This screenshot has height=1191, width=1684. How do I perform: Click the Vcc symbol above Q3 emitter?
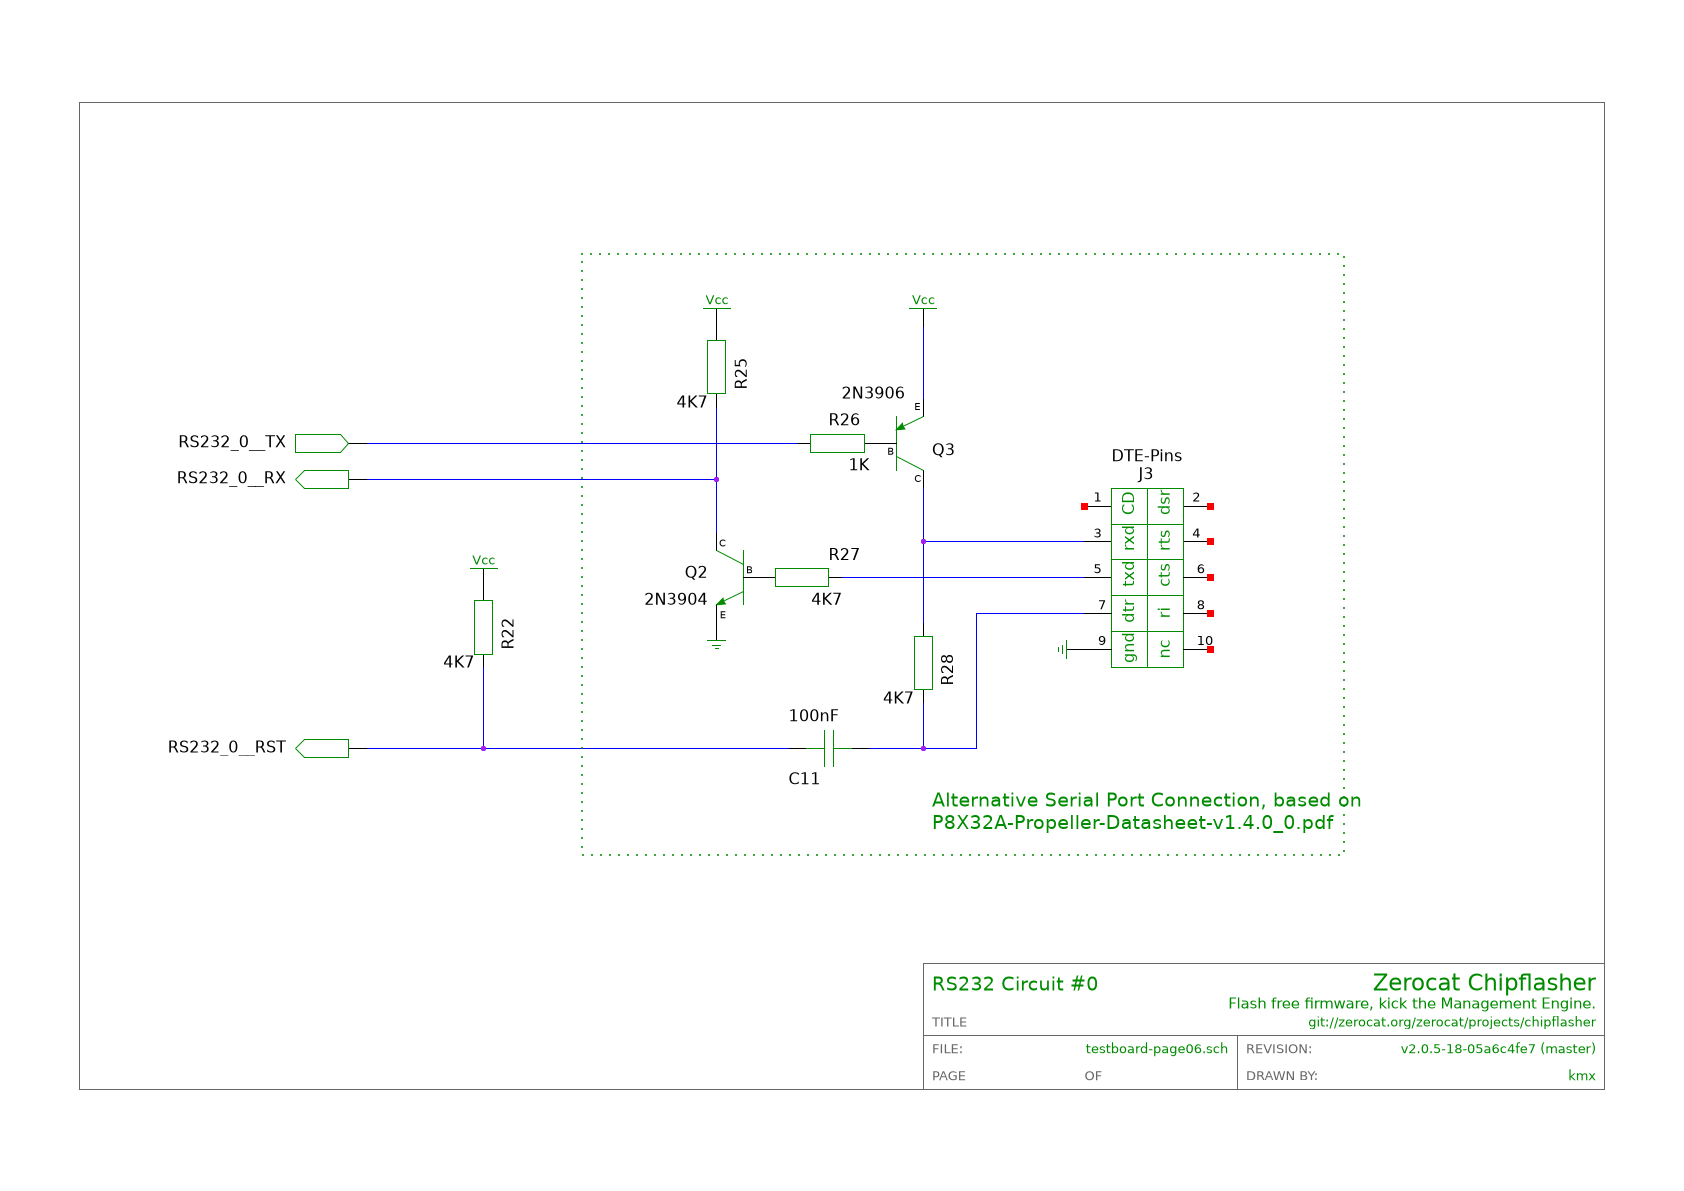coord(923,301)
